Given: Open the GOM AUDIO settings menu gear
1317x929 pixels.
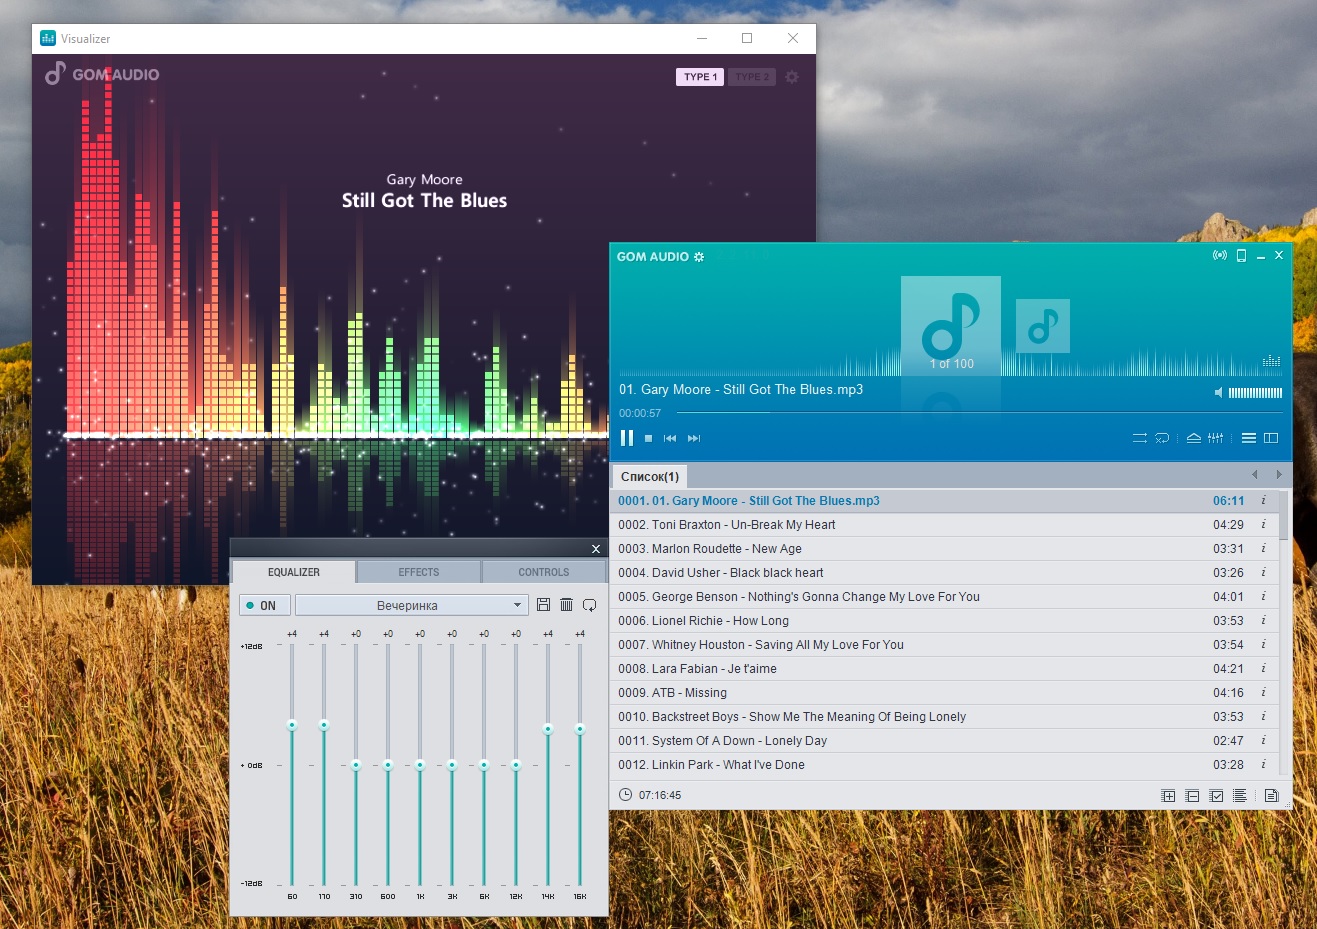Looking at the screenshot, I should [699, 257].
